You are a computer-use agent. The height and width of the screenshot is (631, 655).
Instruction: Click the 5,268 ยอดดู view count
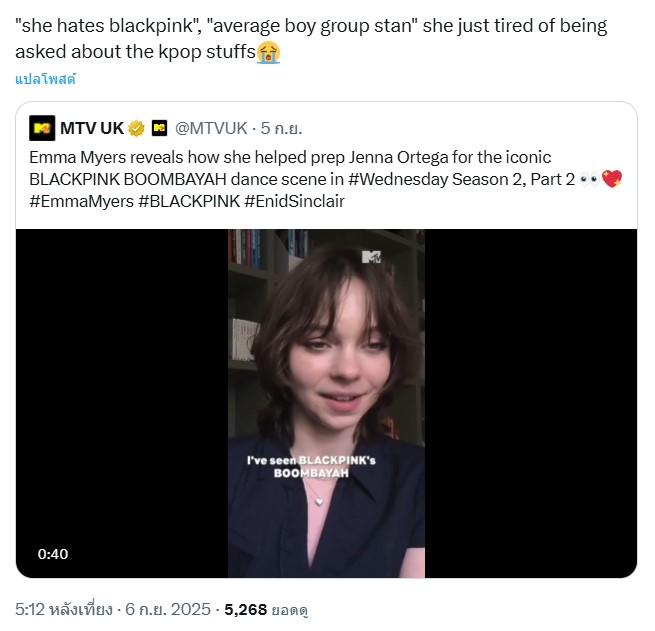266,610
